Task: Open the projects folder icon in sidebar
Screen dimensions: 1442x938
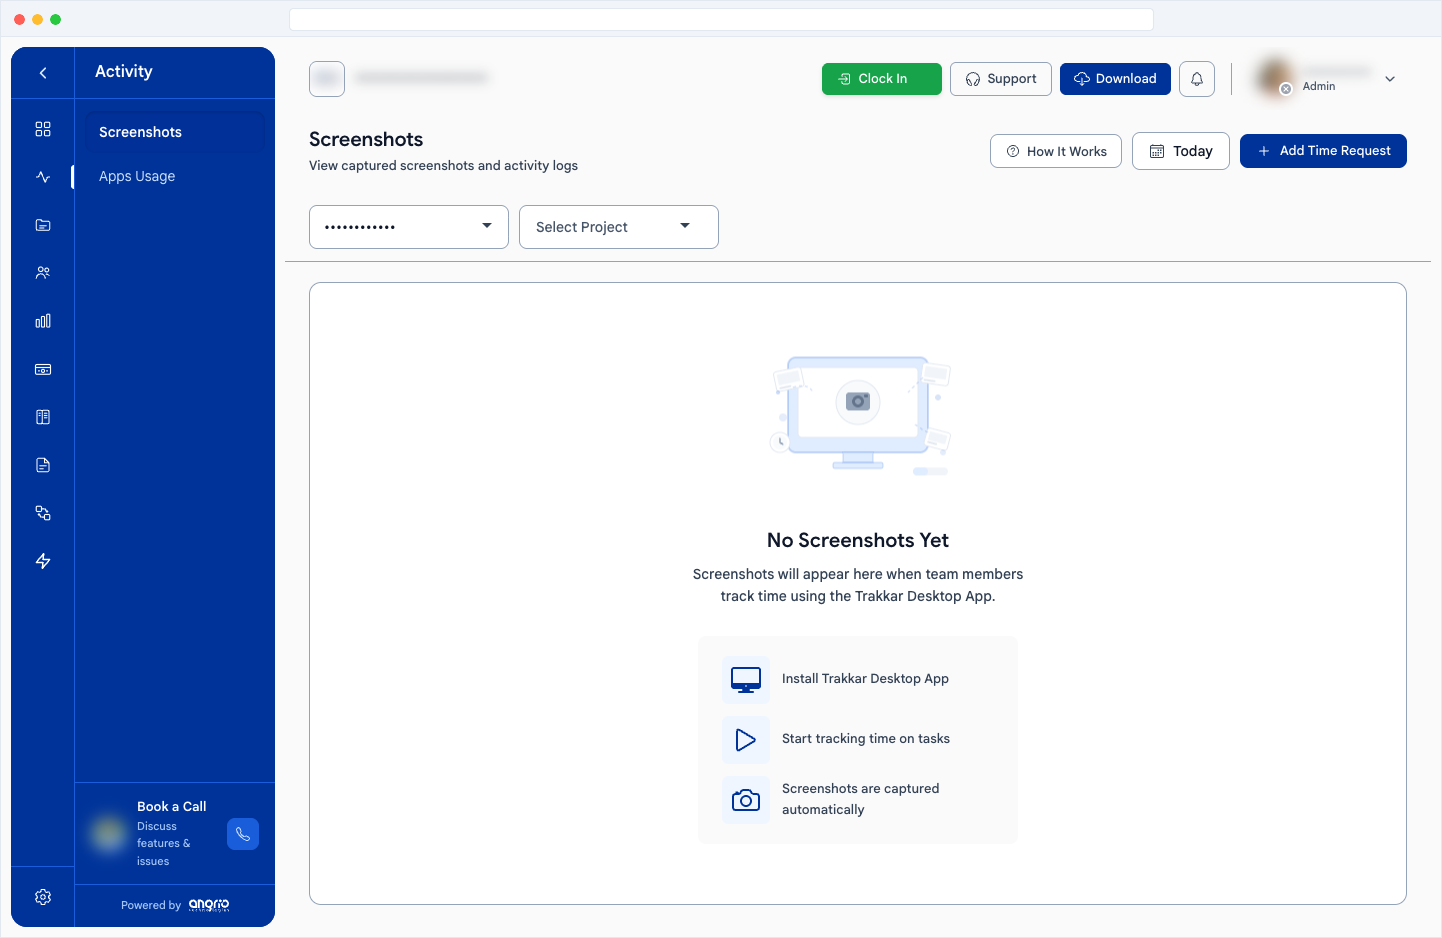Action: pyautogui.click(x=43, y=225)
